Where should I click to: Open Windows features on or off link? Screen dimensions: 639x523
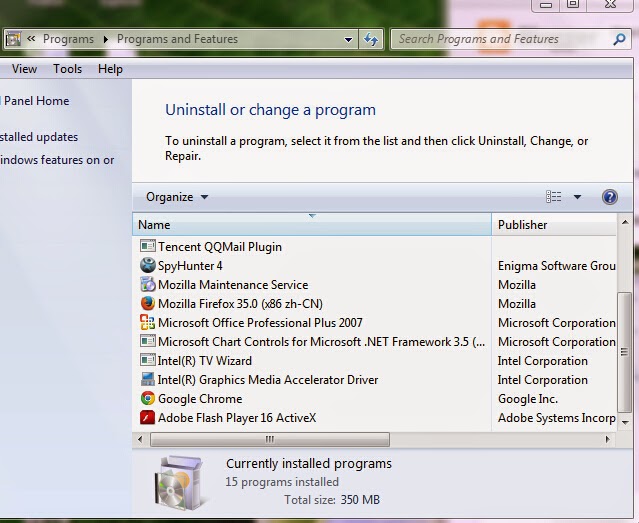(57, 160)
